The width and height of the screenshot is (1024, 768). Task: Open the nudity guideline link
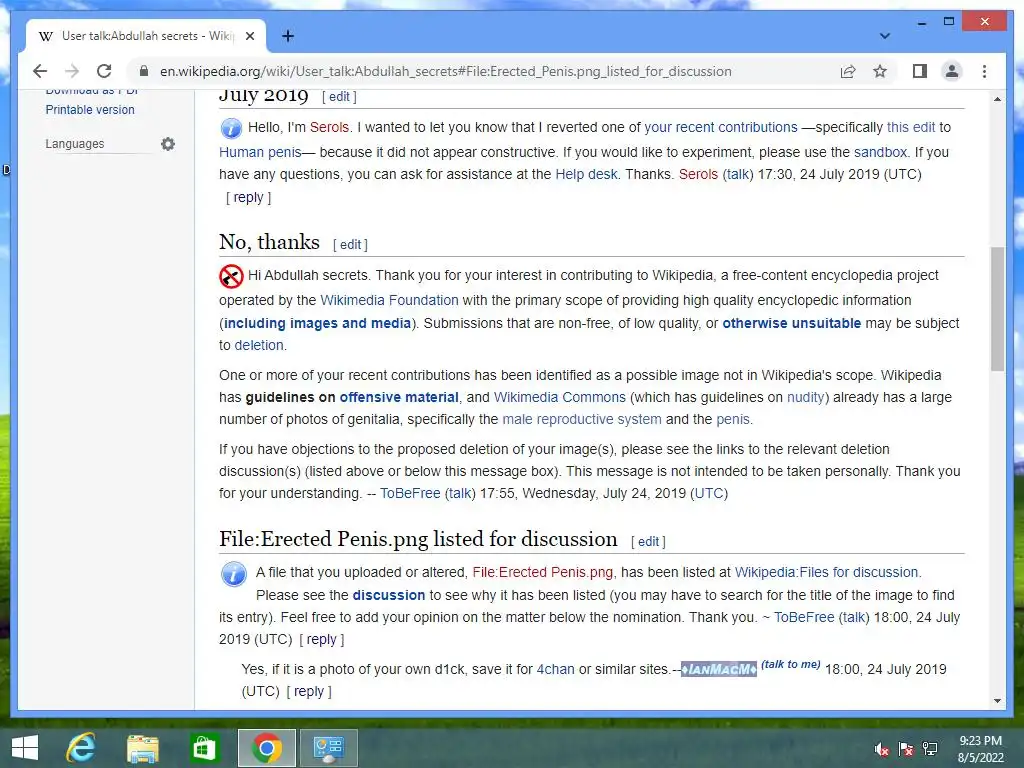pyautogui.click(x=806, y=397)
